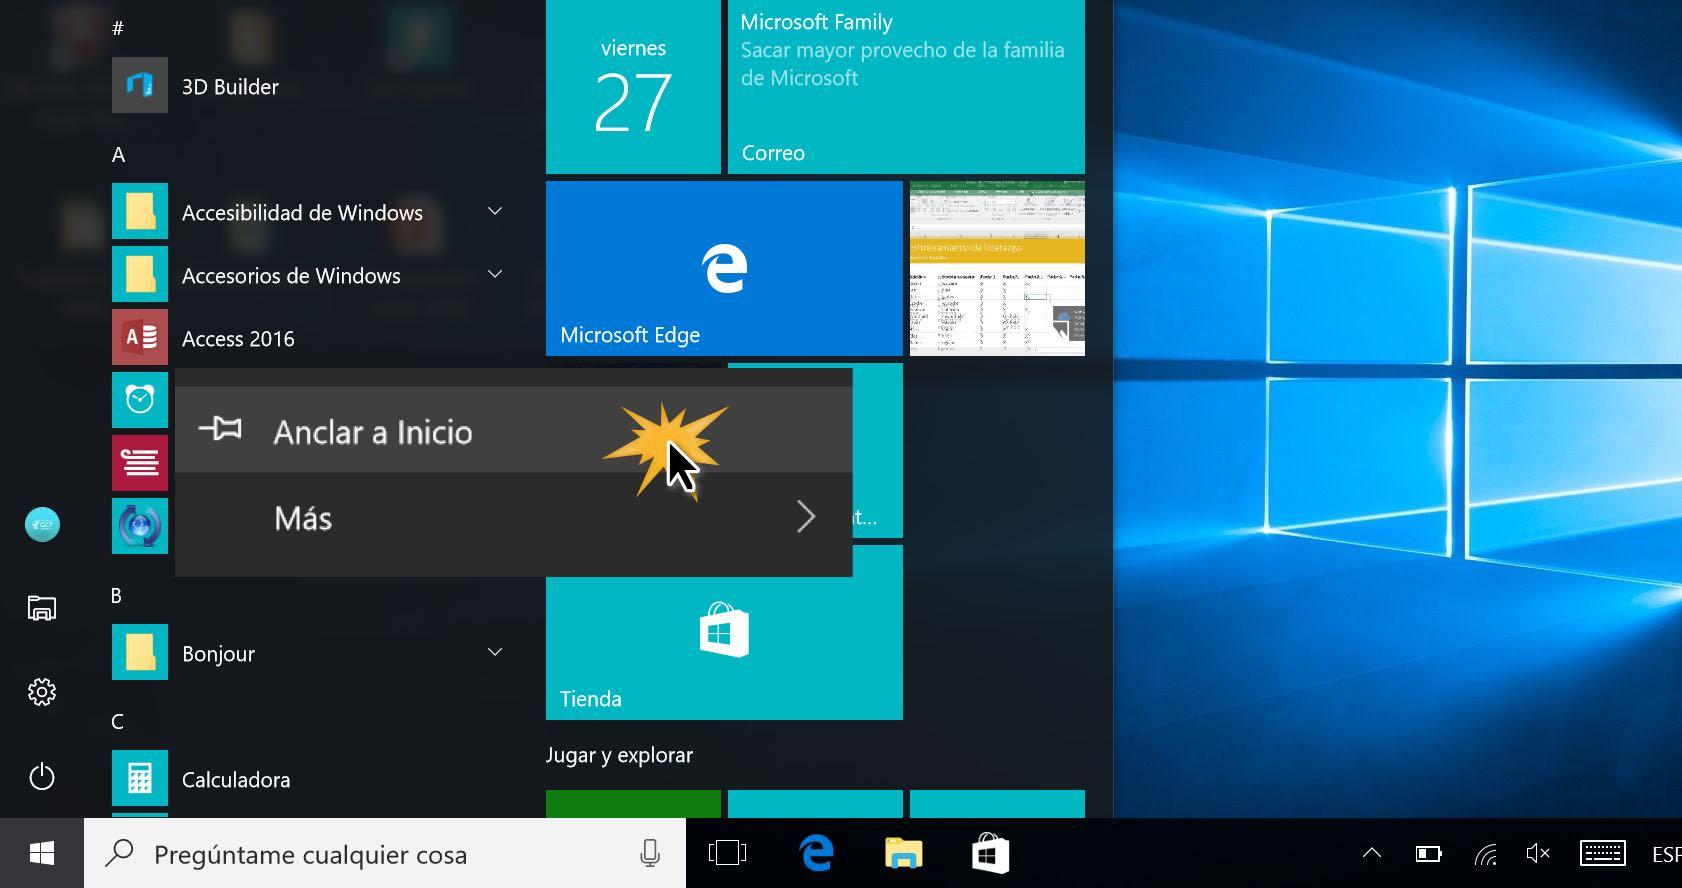This screenshot has width=1682, height=888.
Task: Open the user account avatar
Action: tap(42, 524)
